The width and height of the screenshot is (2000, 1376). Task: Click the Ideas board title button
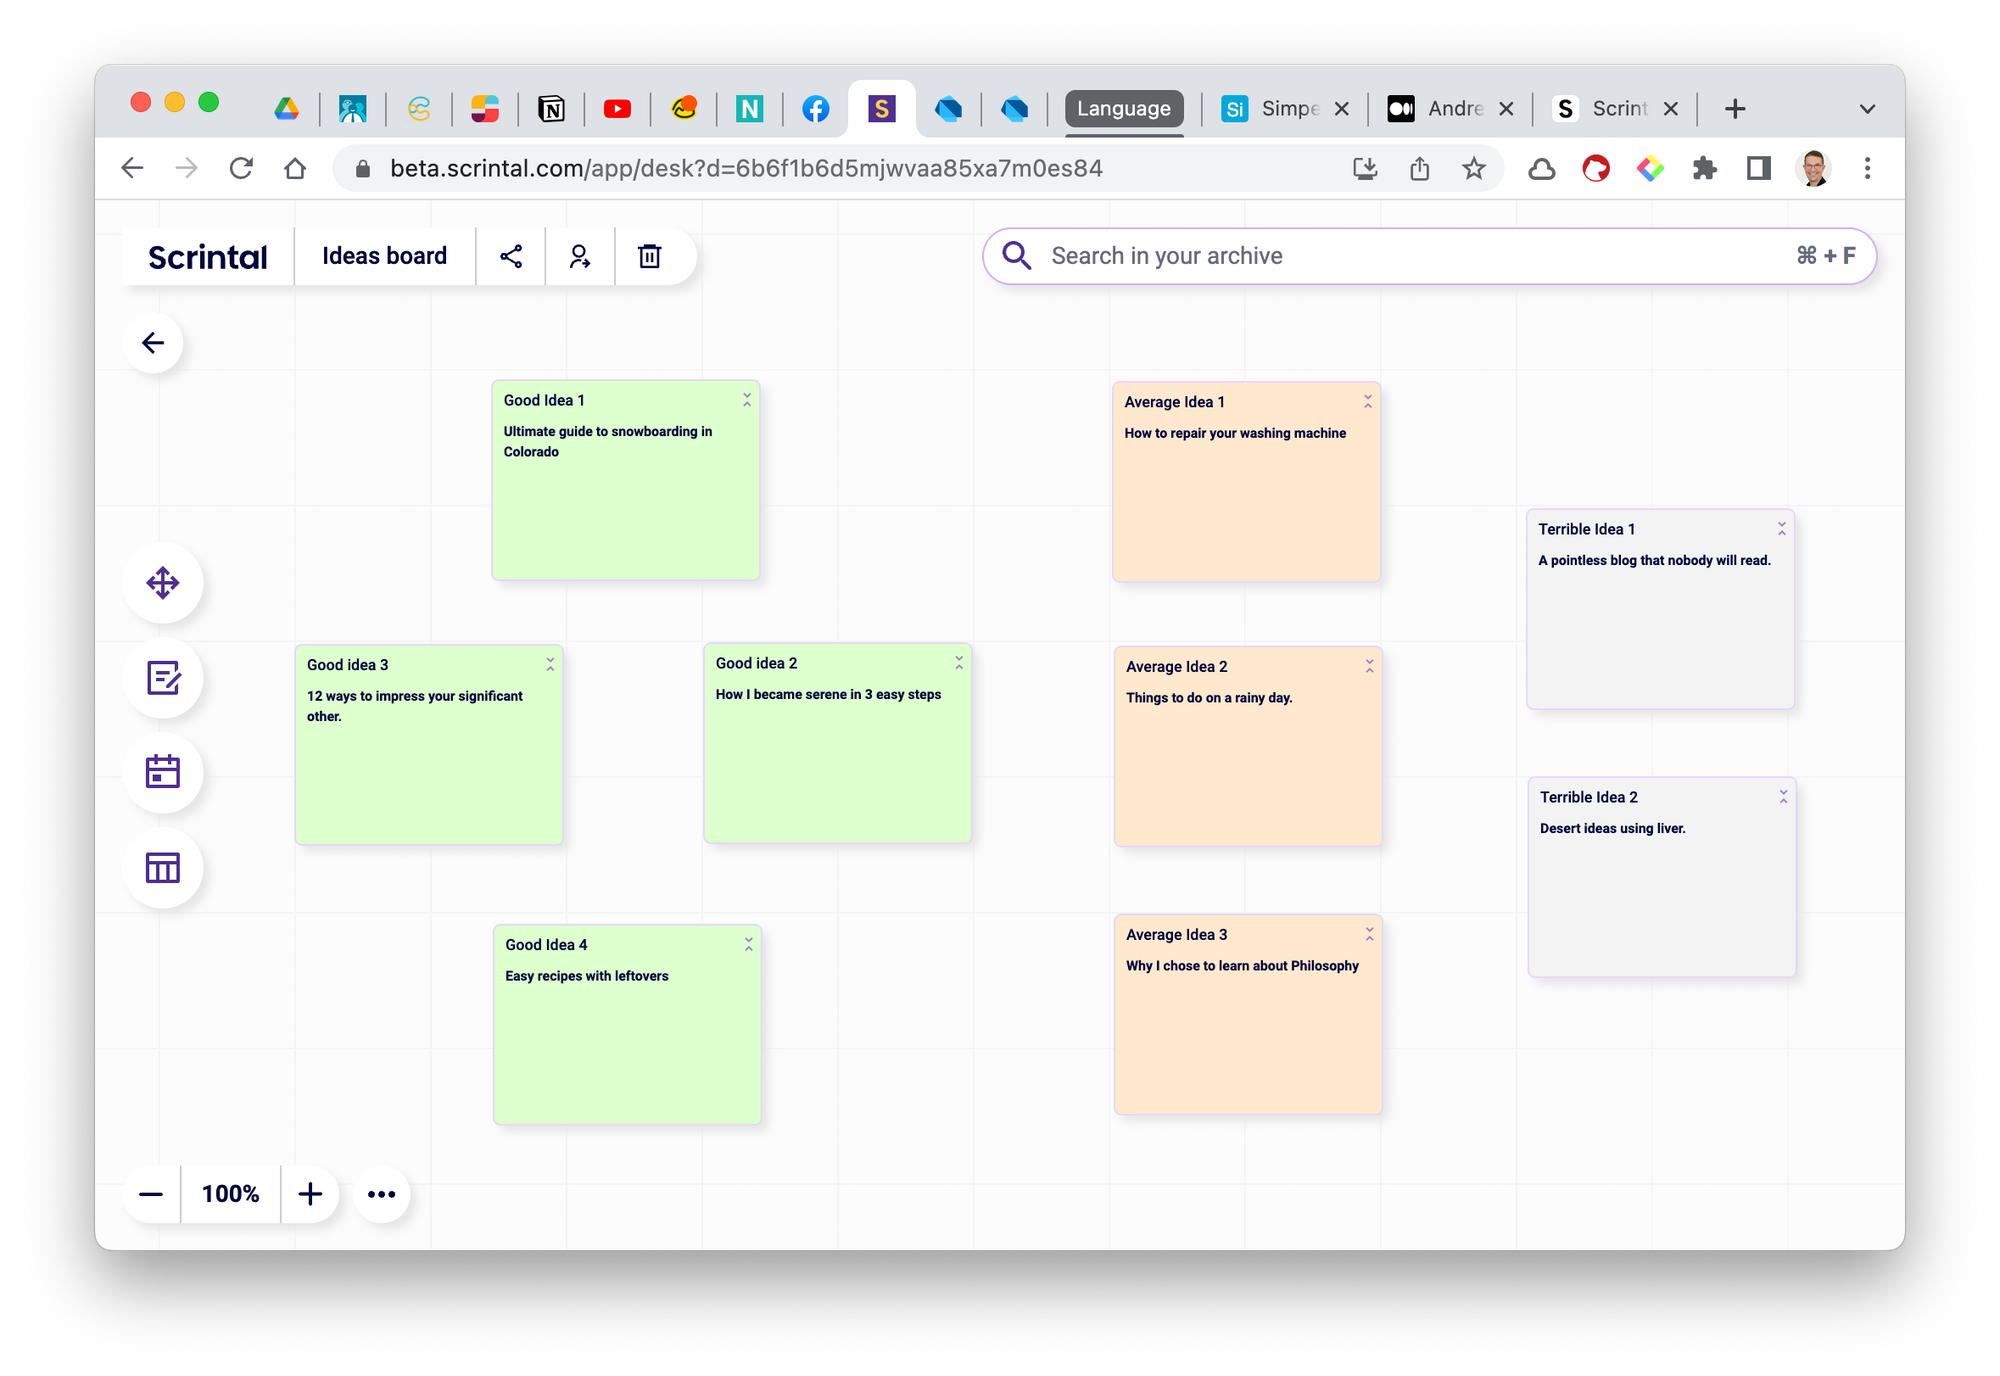click(385, 257)
